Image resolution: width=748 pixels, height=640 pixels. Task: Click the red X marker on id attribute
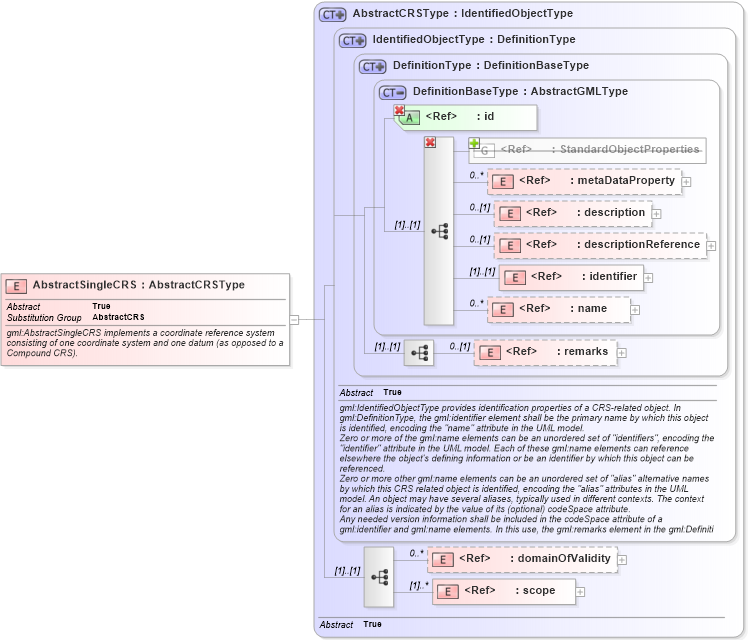[399, 110]
